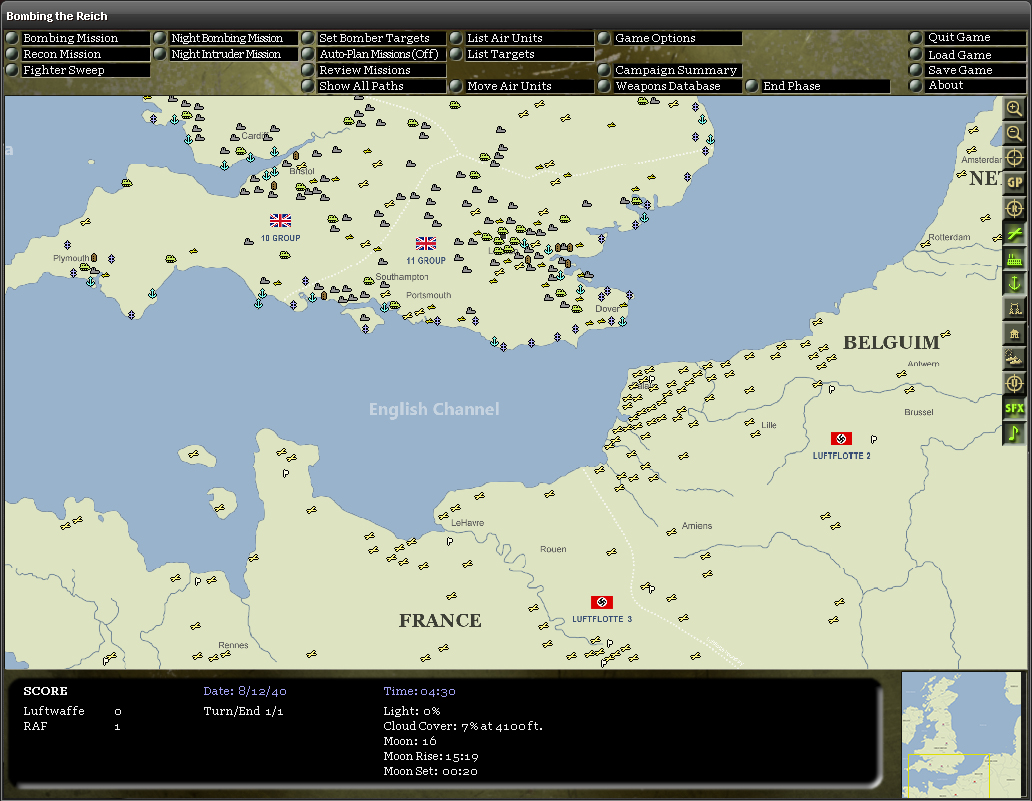Screen dimensions: 1032x801
Task: Select the Luftflotte 3 flag on map
Action: point(602,602)
